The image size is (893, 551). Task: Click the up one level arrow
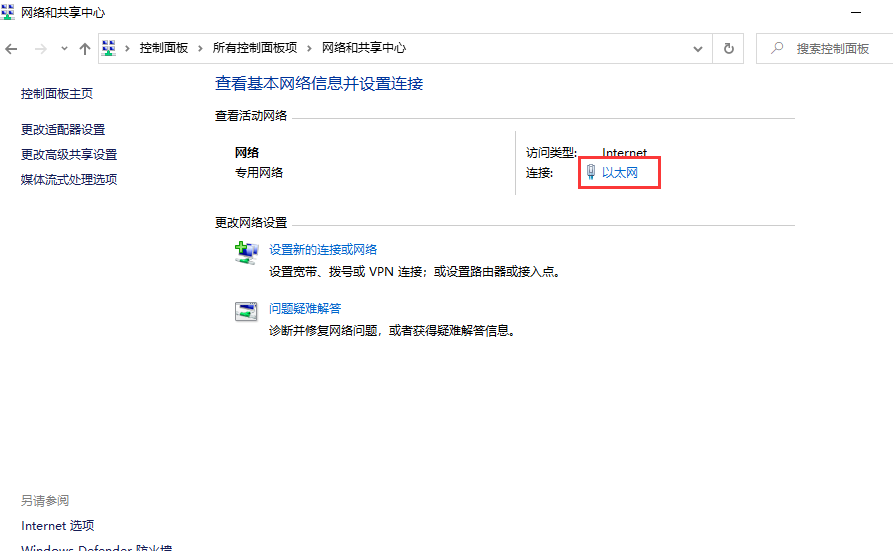point(85,48)
